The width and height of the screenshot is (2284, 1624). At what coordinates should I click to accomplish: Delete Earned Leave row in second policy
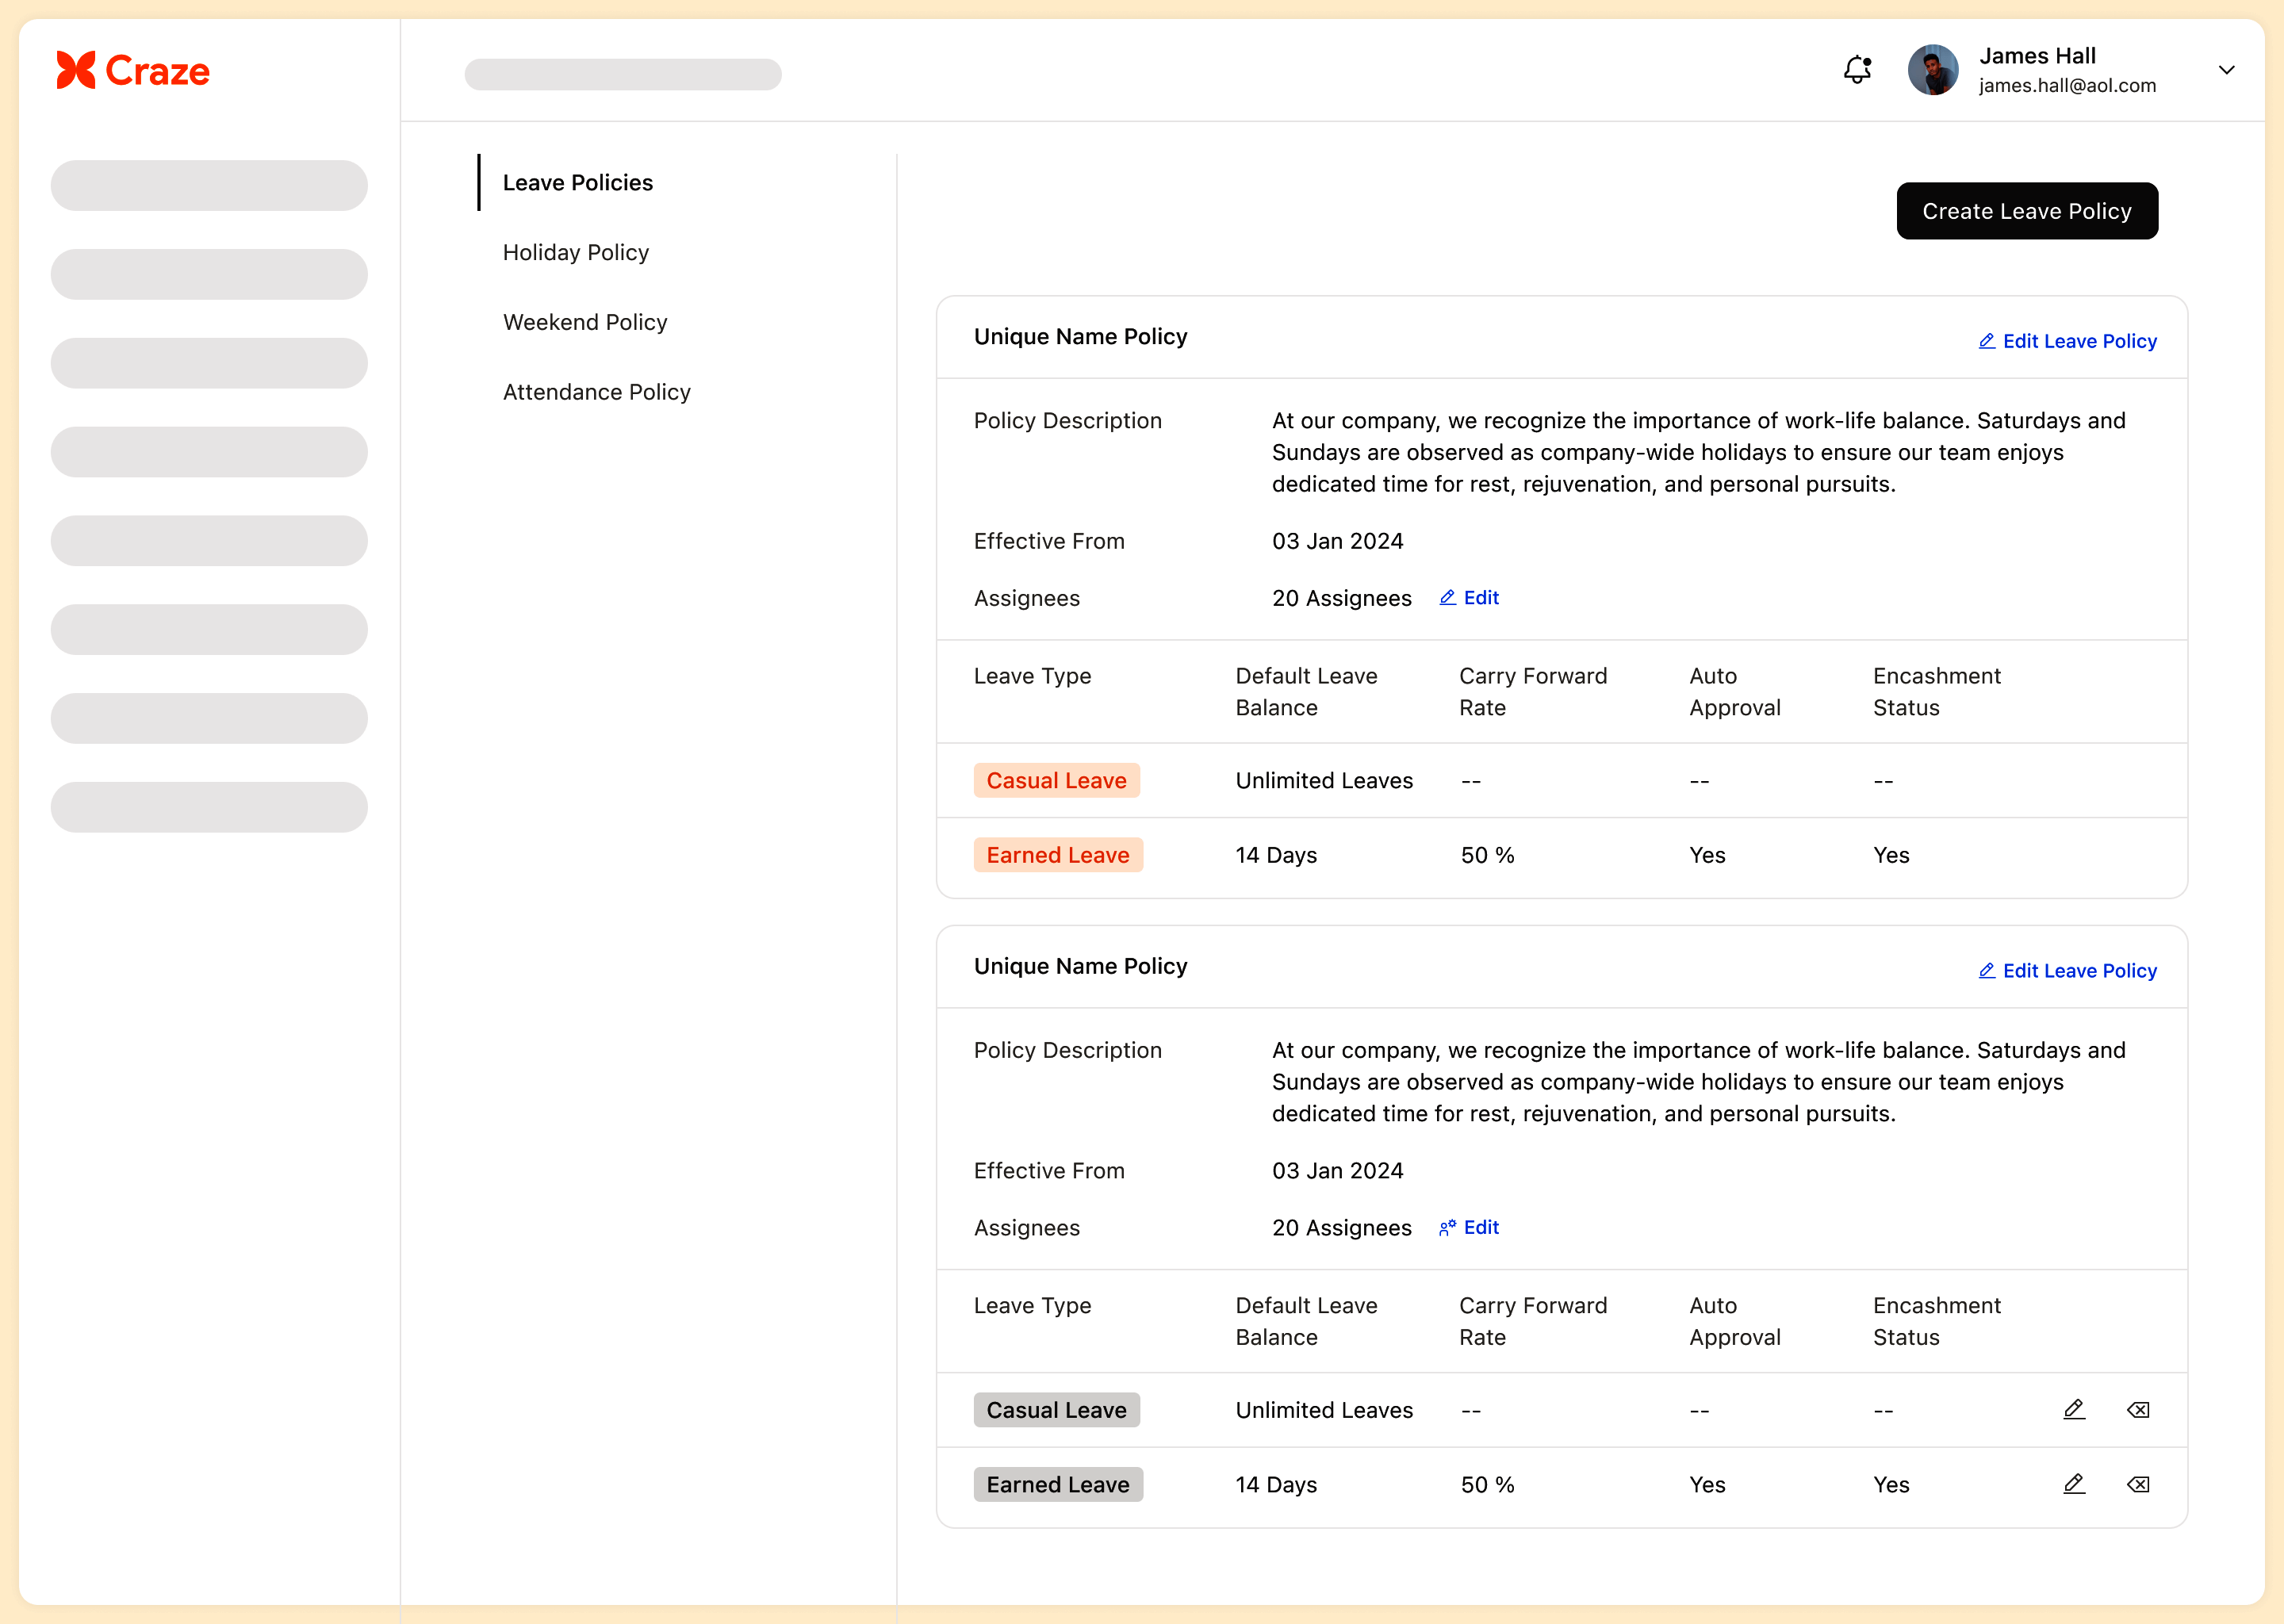point(2138,1484)
